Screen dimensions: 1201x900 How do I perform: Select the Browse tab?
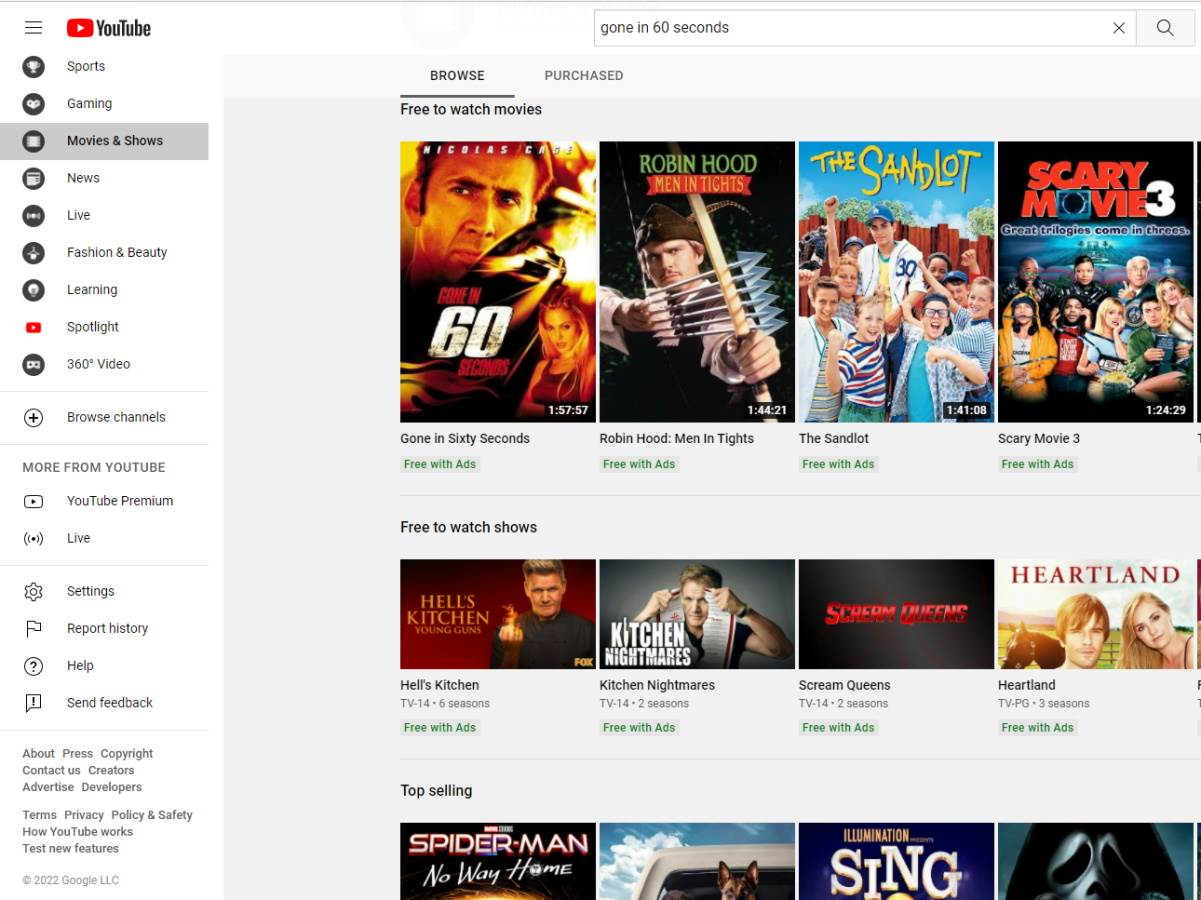point(457,76)
